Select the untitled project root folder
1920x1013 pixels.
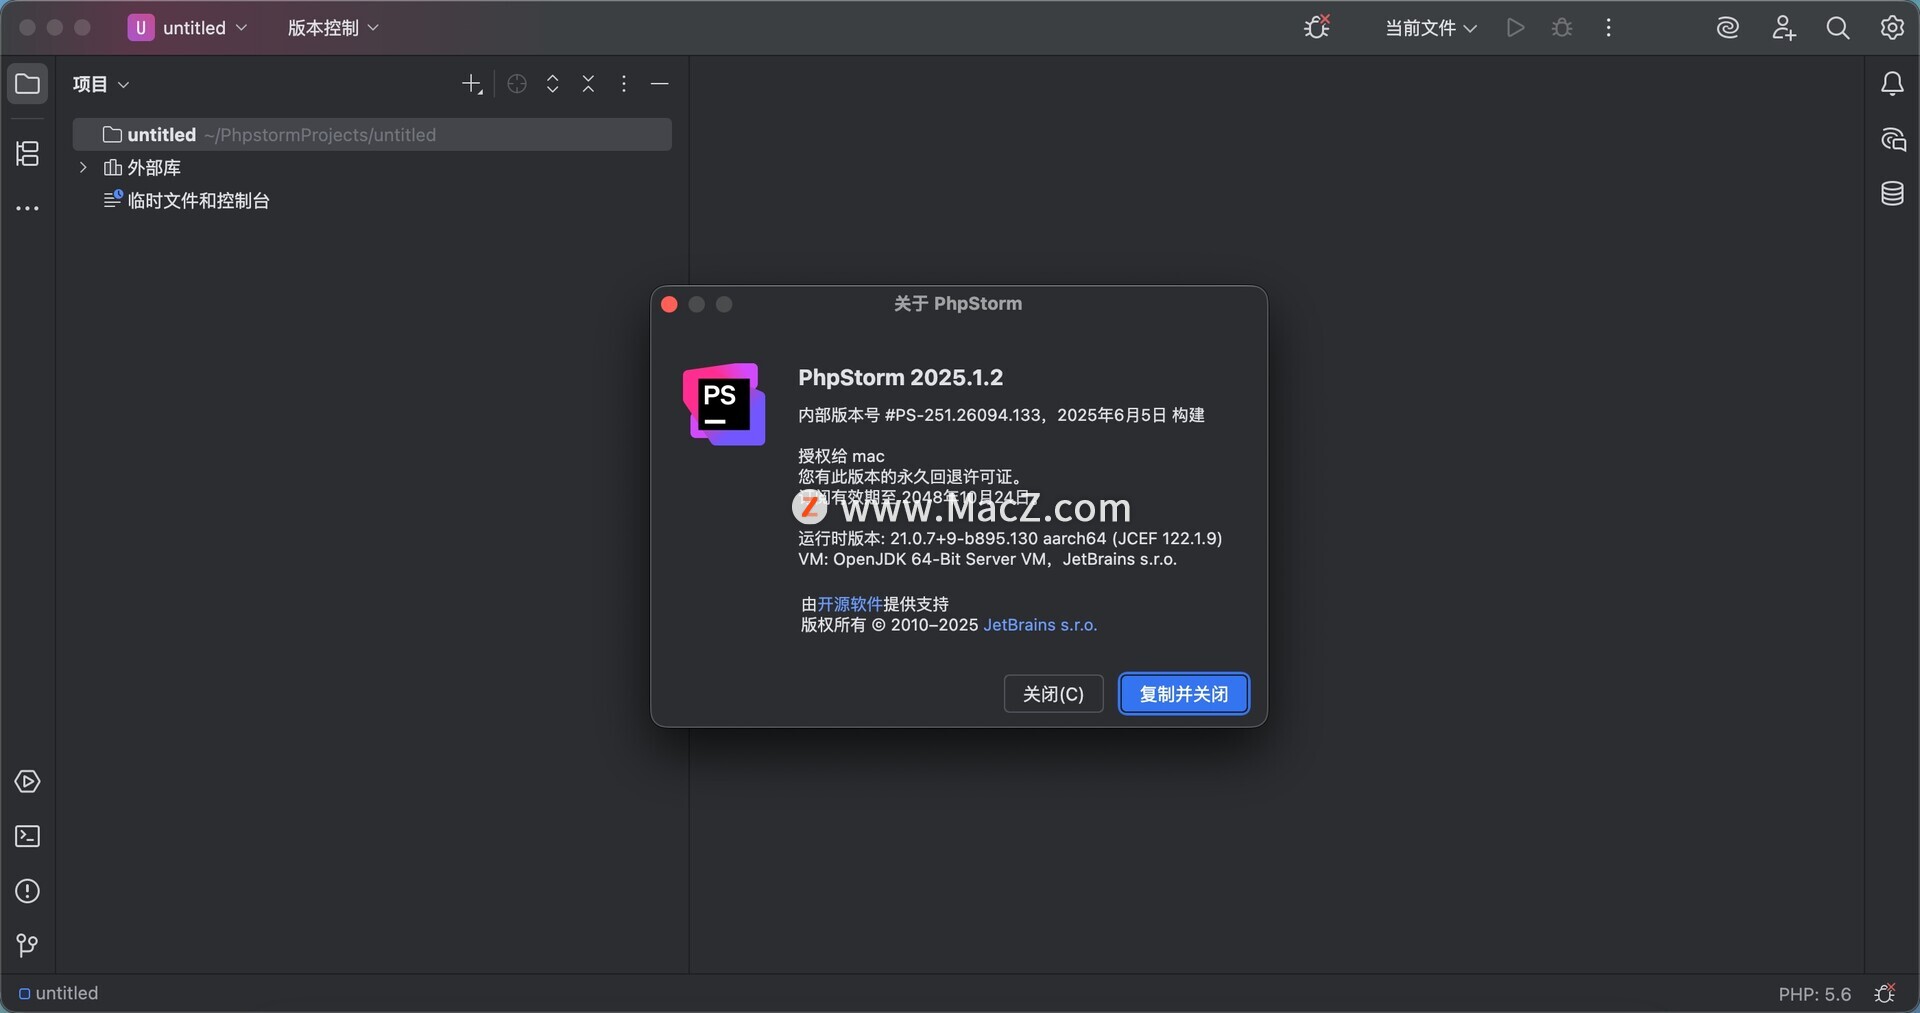point(372,135)
